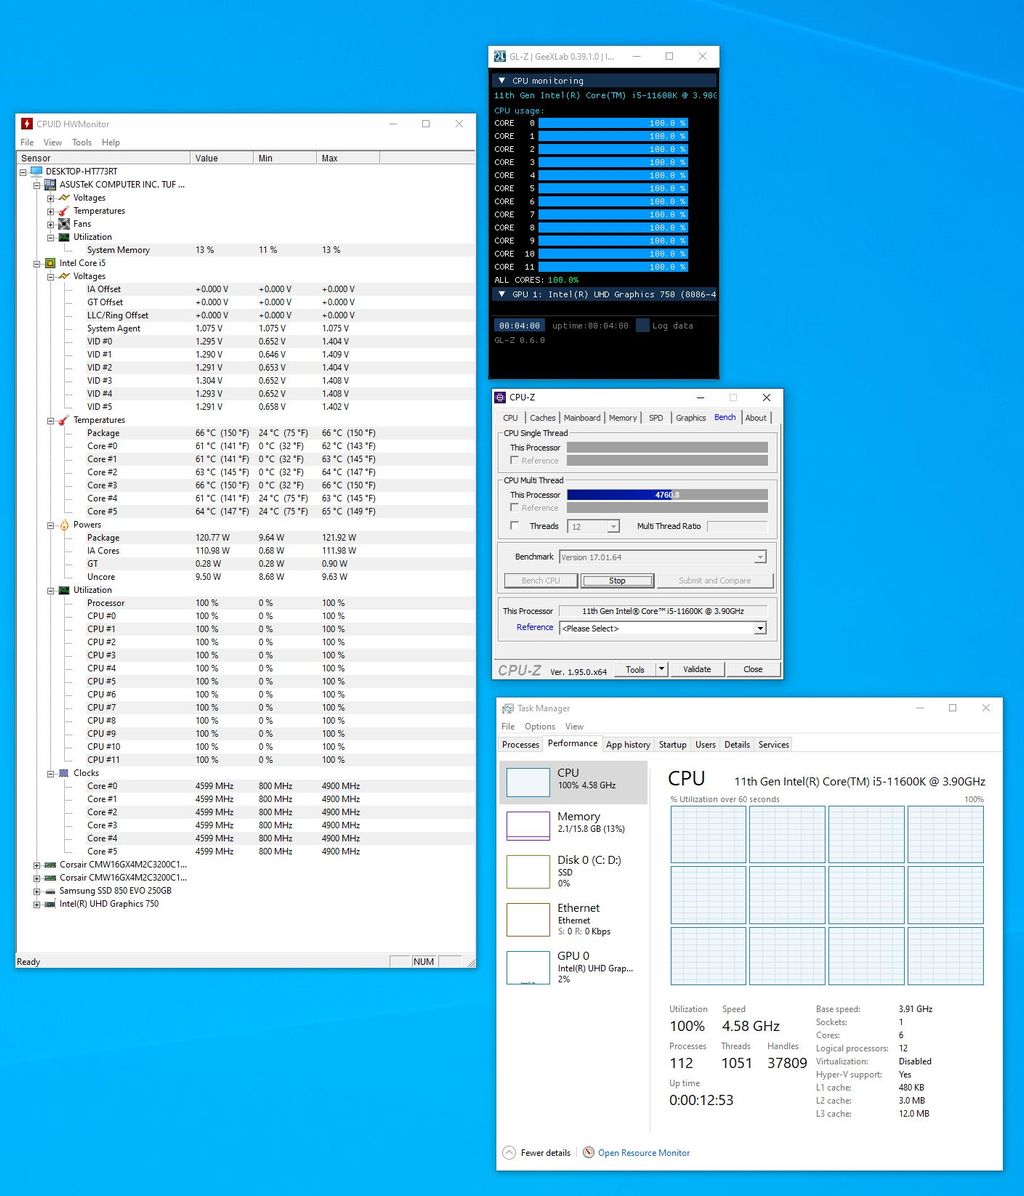Click the Close button in CPU-Z

pyautogui.click(x=753, y=670)
